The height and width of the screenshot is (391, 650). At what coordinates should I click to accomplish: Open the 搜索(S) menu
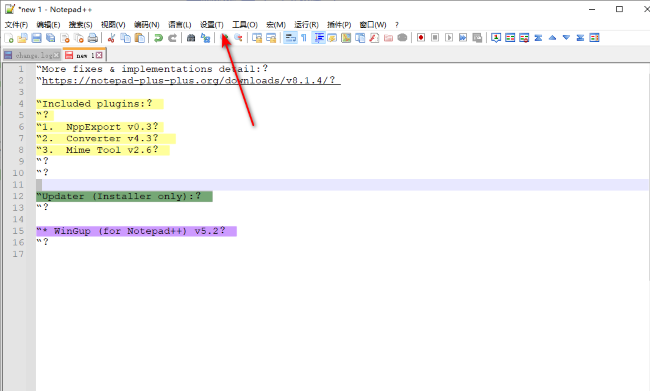(80, 25)
